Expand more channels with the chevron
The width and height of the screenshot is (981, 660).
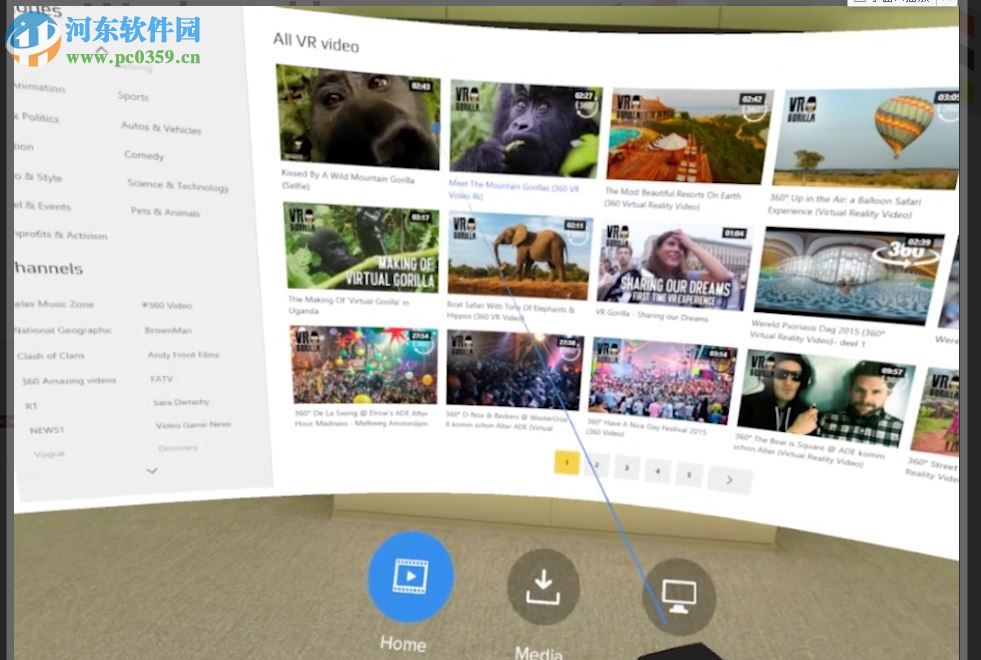152,470
